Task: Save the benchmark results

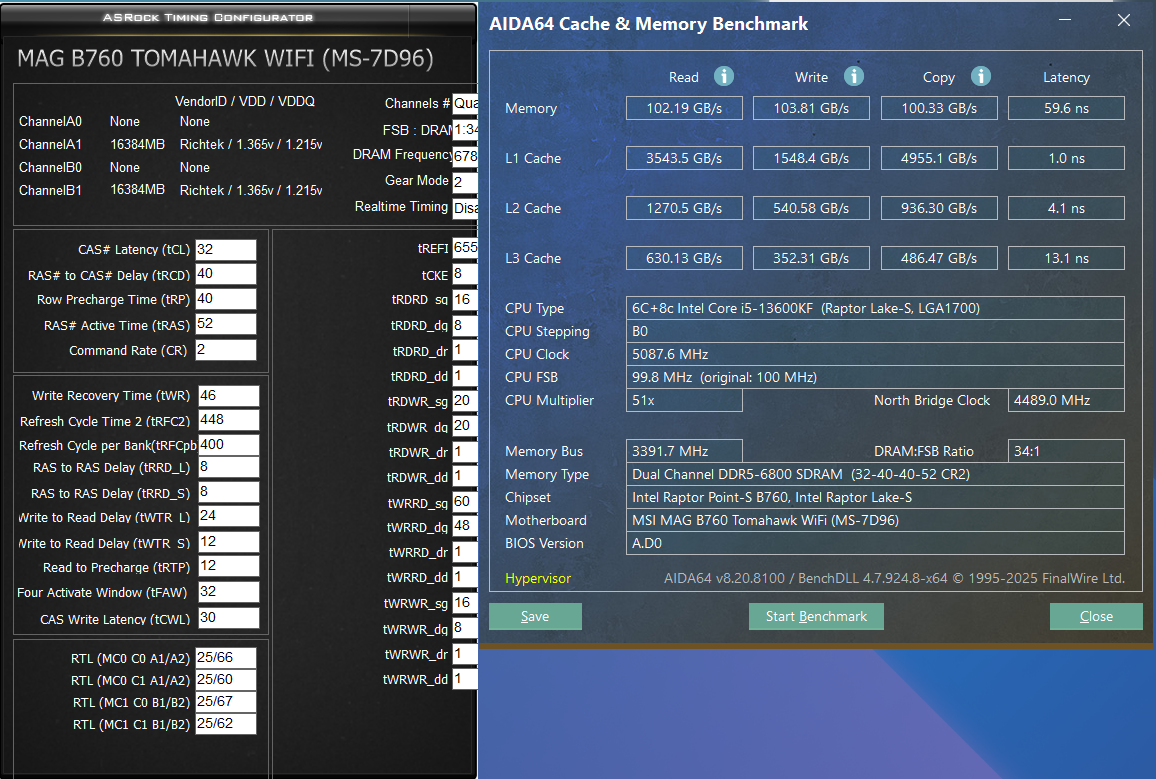Action: (535, 616)
